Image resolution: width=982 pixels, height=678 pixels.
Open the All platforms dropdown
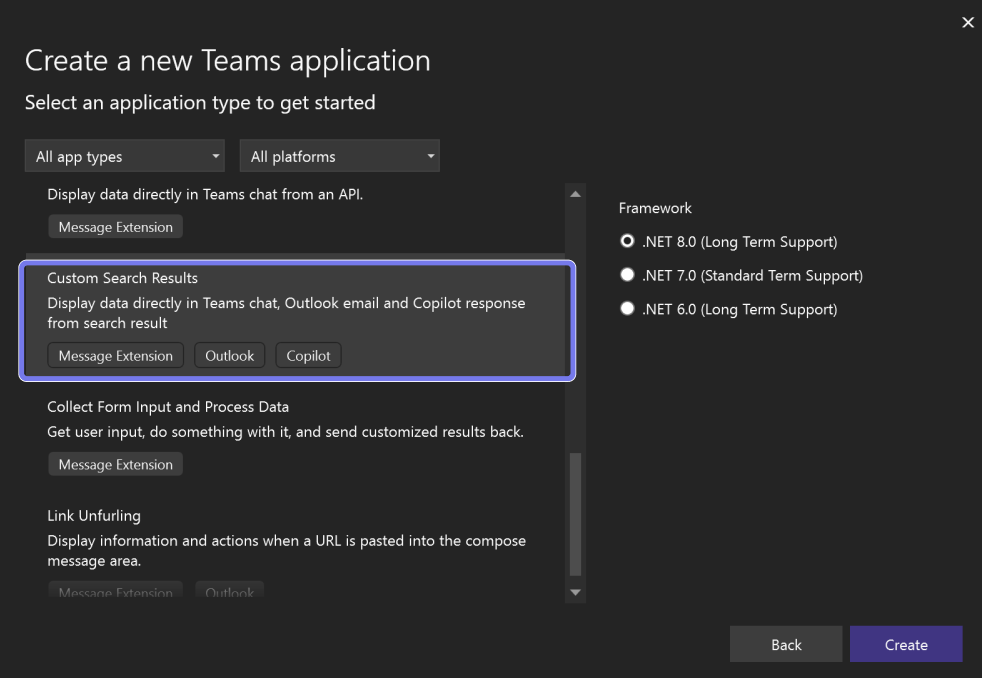(339, 157)
